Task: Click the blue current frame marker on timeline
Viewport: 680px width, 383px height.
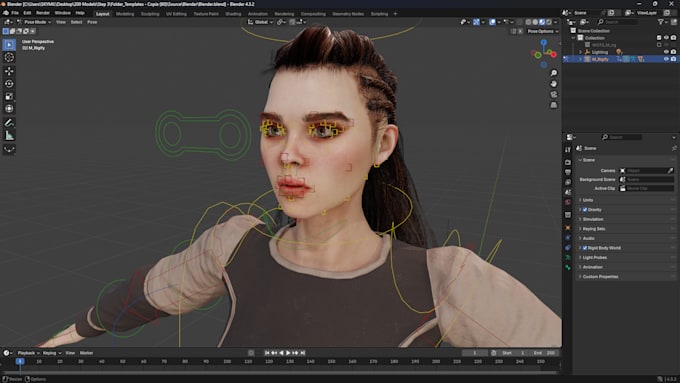Action: (20, 361)
